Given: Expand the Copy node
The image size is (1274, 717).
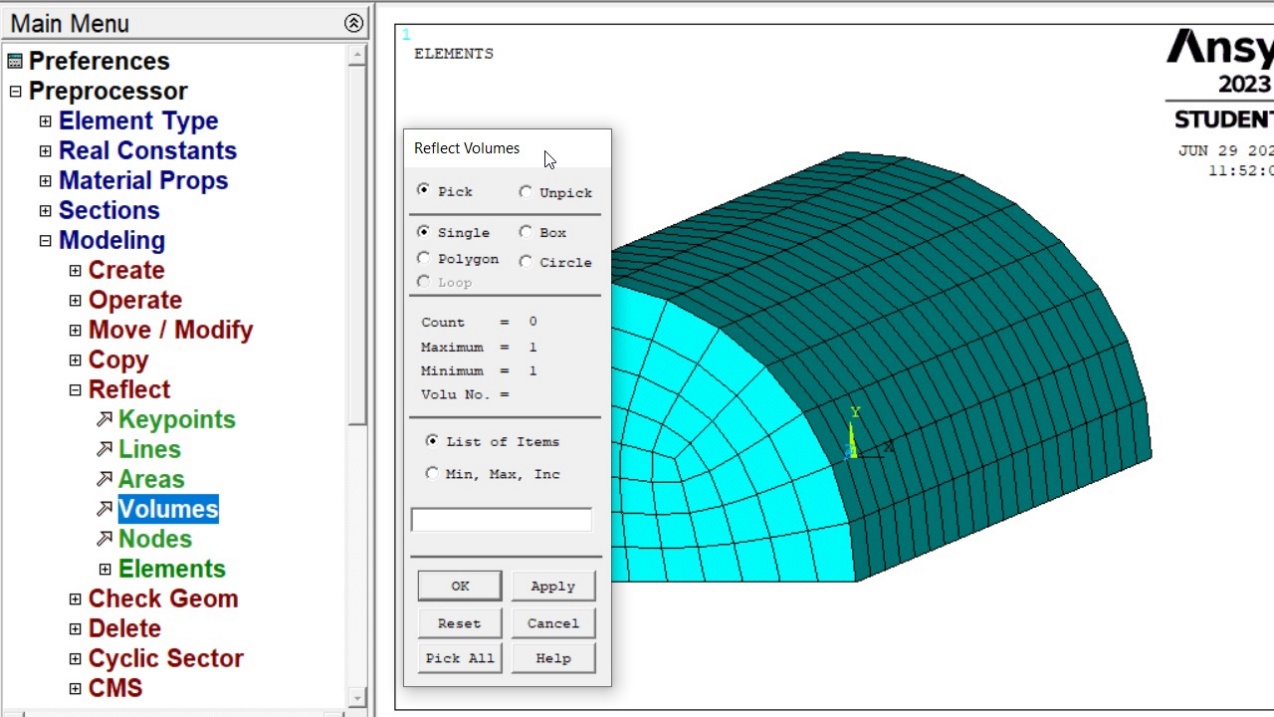Looking at the screenshot, I should coord(75,360).
